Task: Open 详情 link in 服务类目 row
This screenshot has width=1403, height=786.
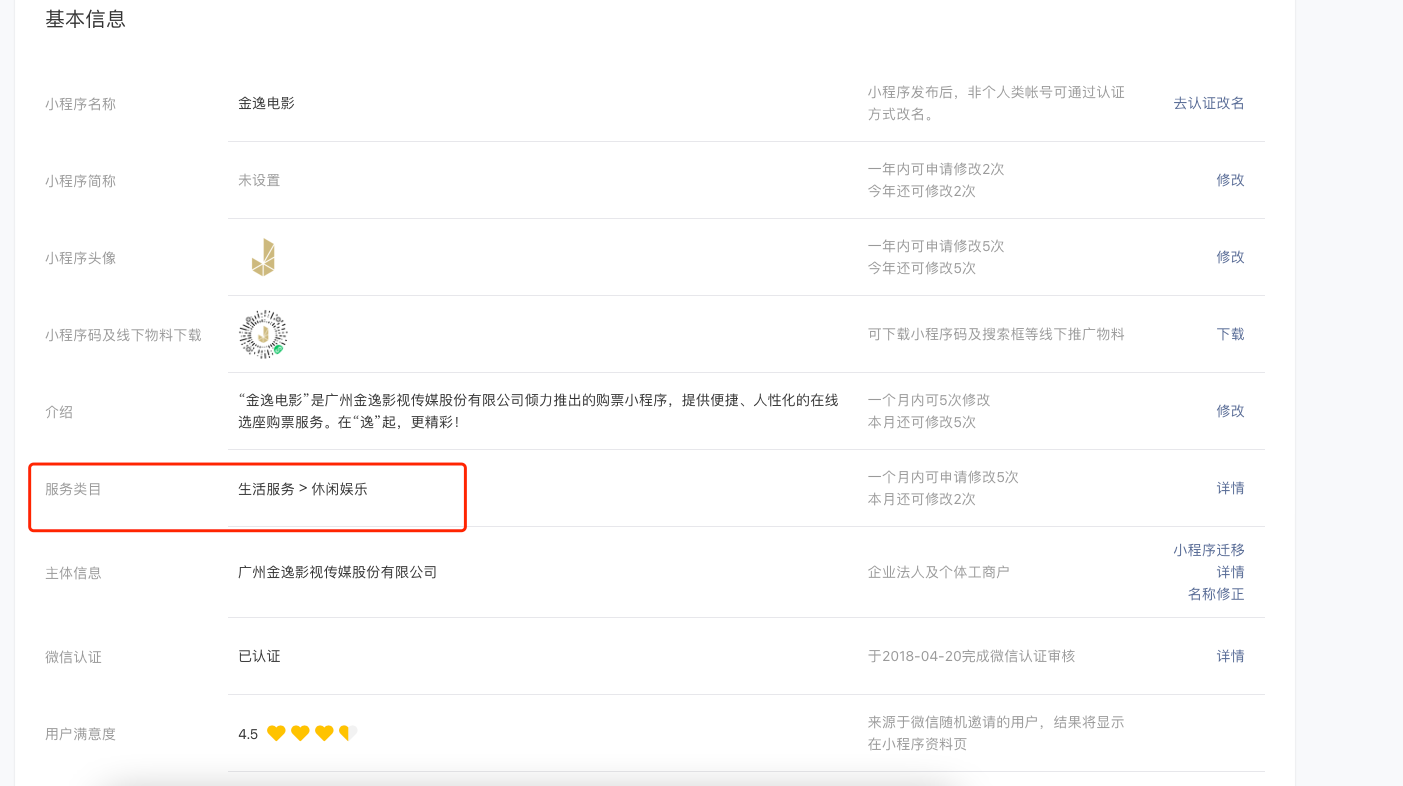Action: pyautogui.click(x=1230, y=488)
